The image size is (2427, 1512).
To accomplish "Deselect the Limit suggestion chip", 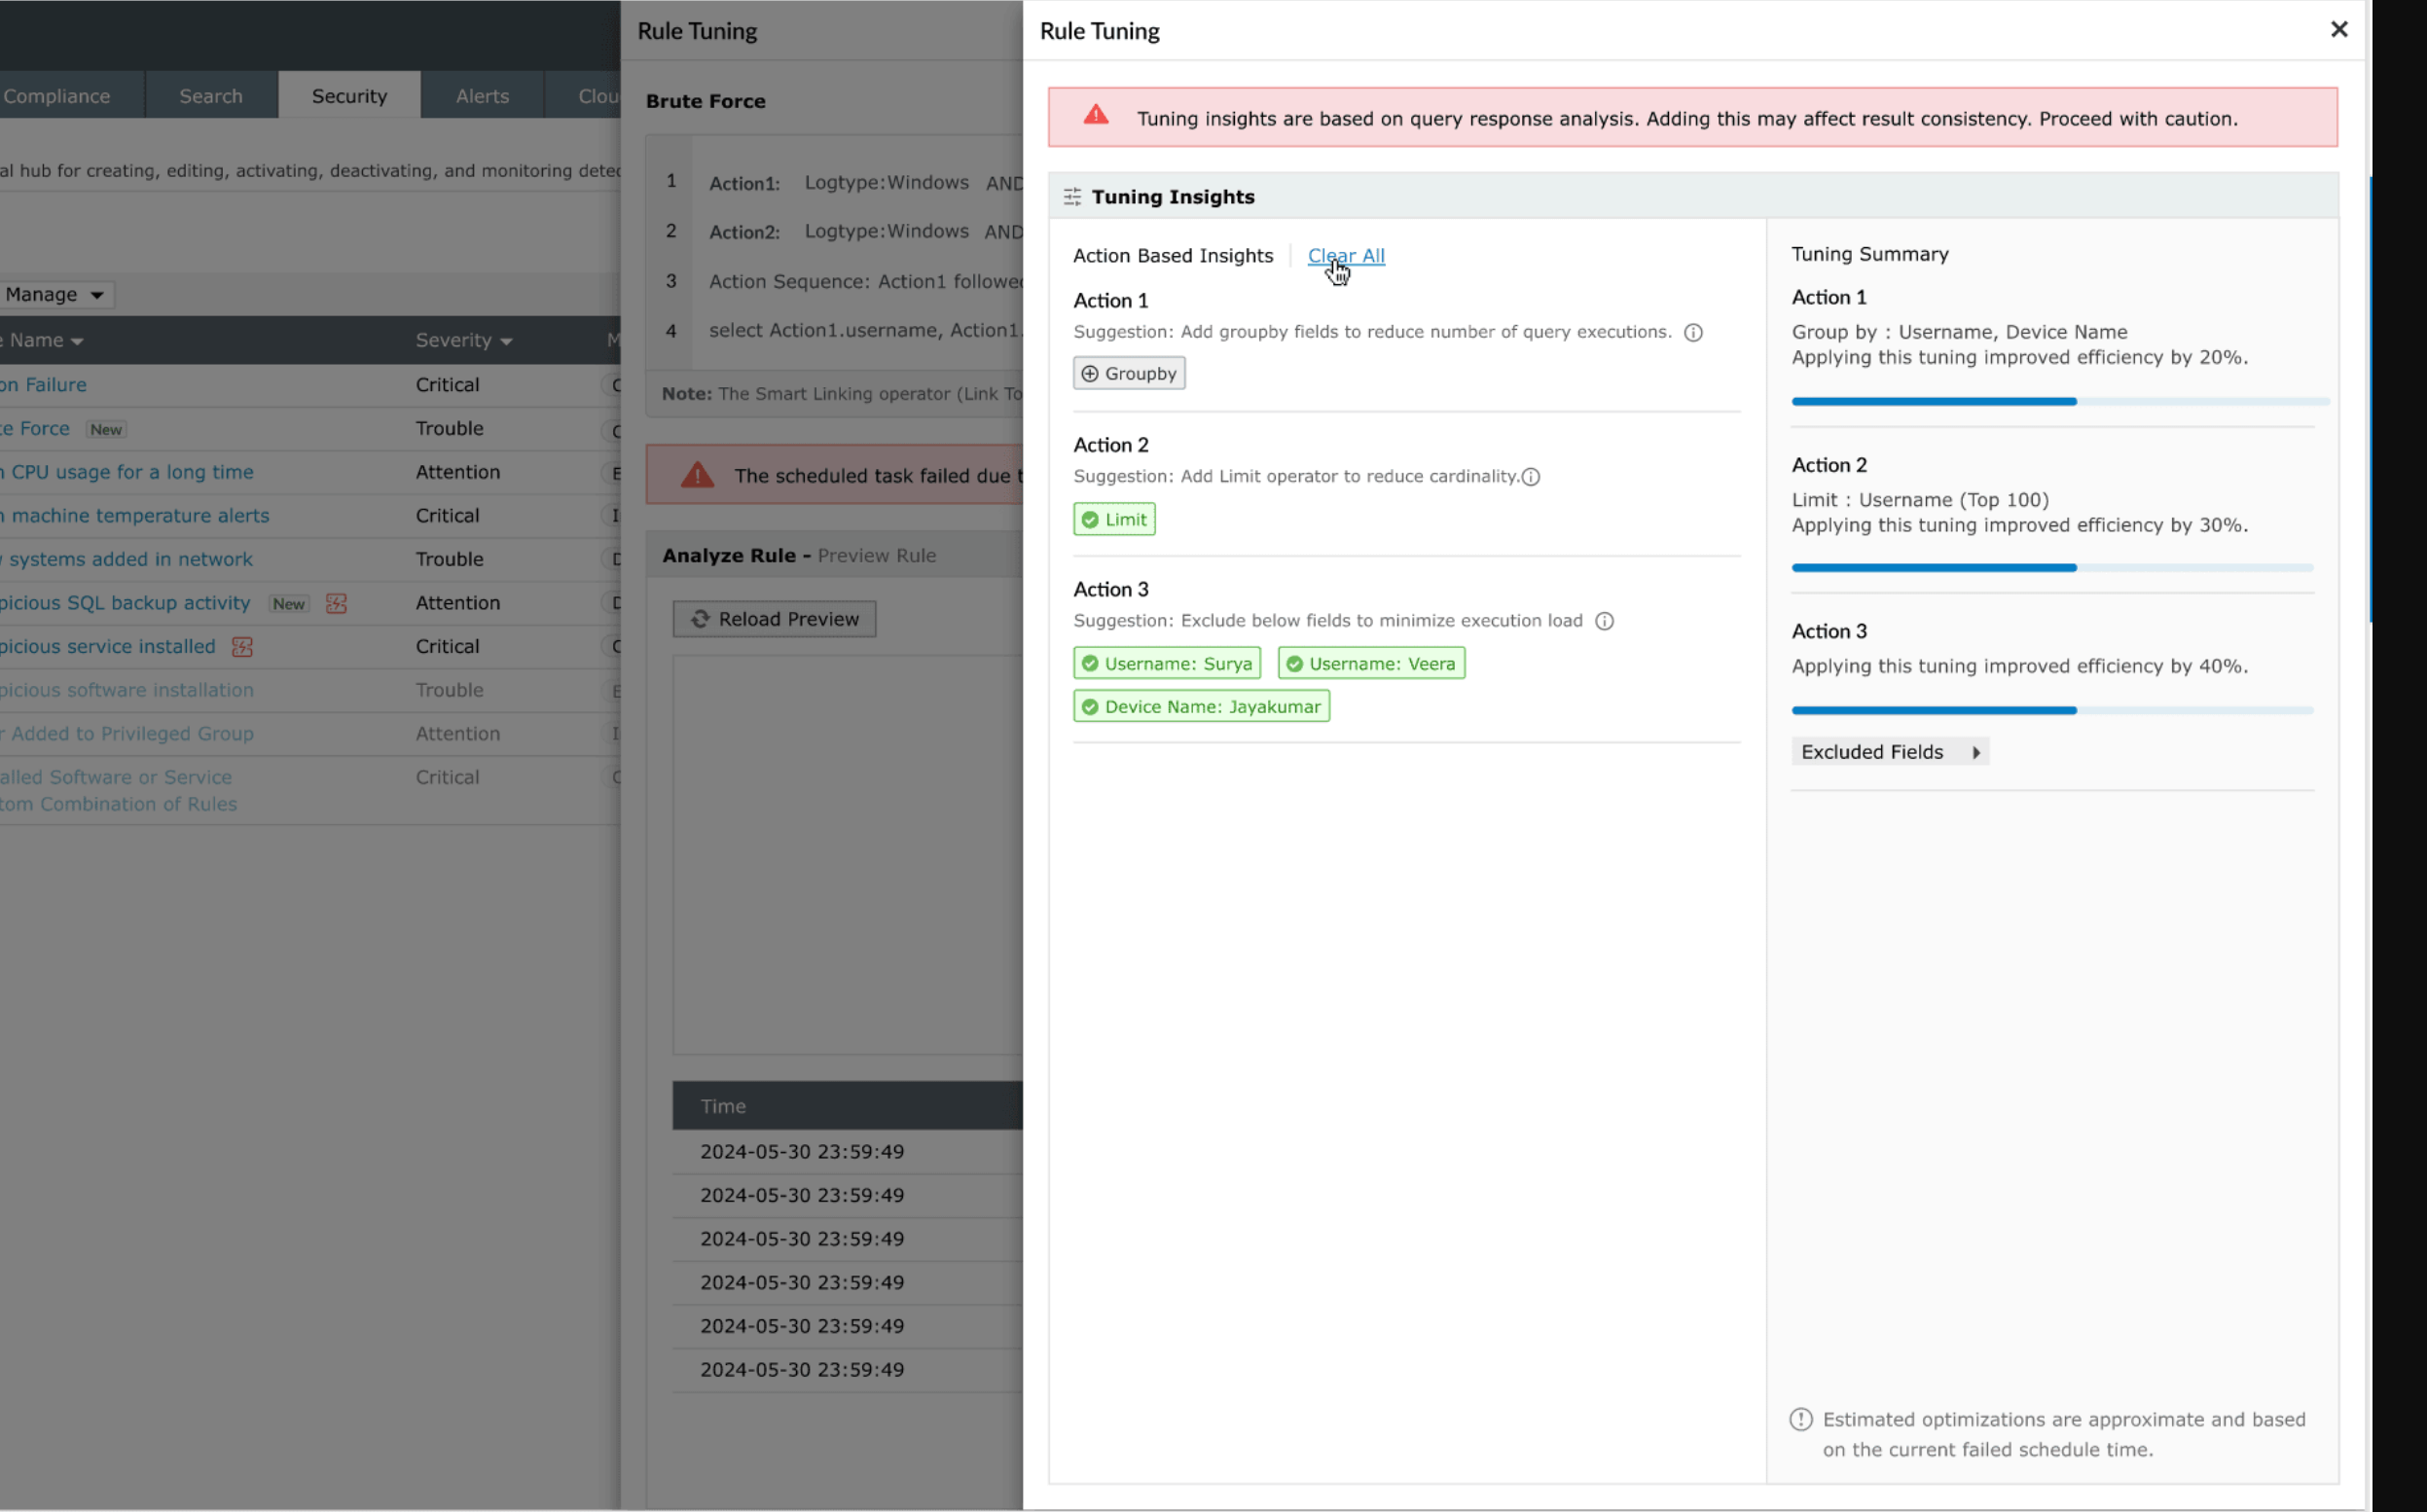I will tap(1114, 519).
